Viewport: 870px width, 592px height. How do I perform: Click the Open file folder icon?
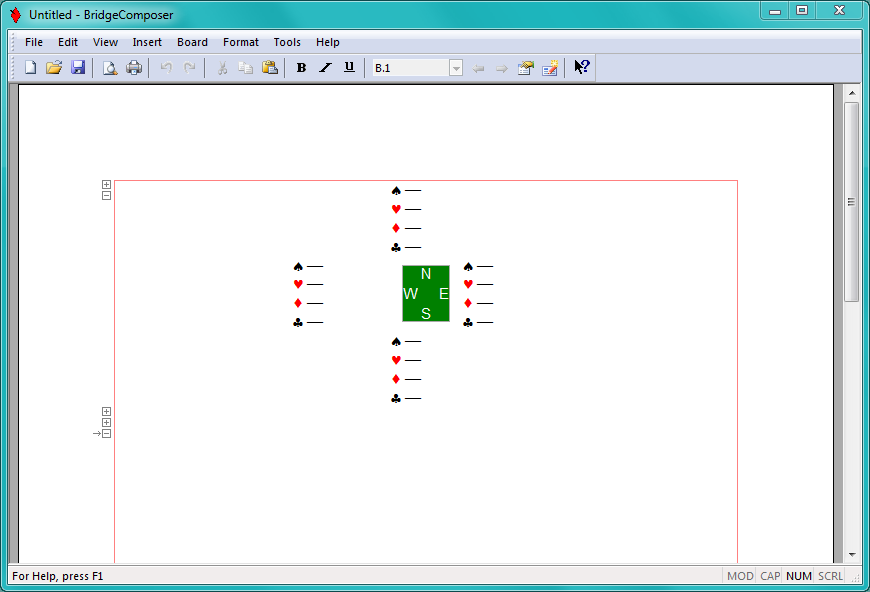click(x=54, y=68)
